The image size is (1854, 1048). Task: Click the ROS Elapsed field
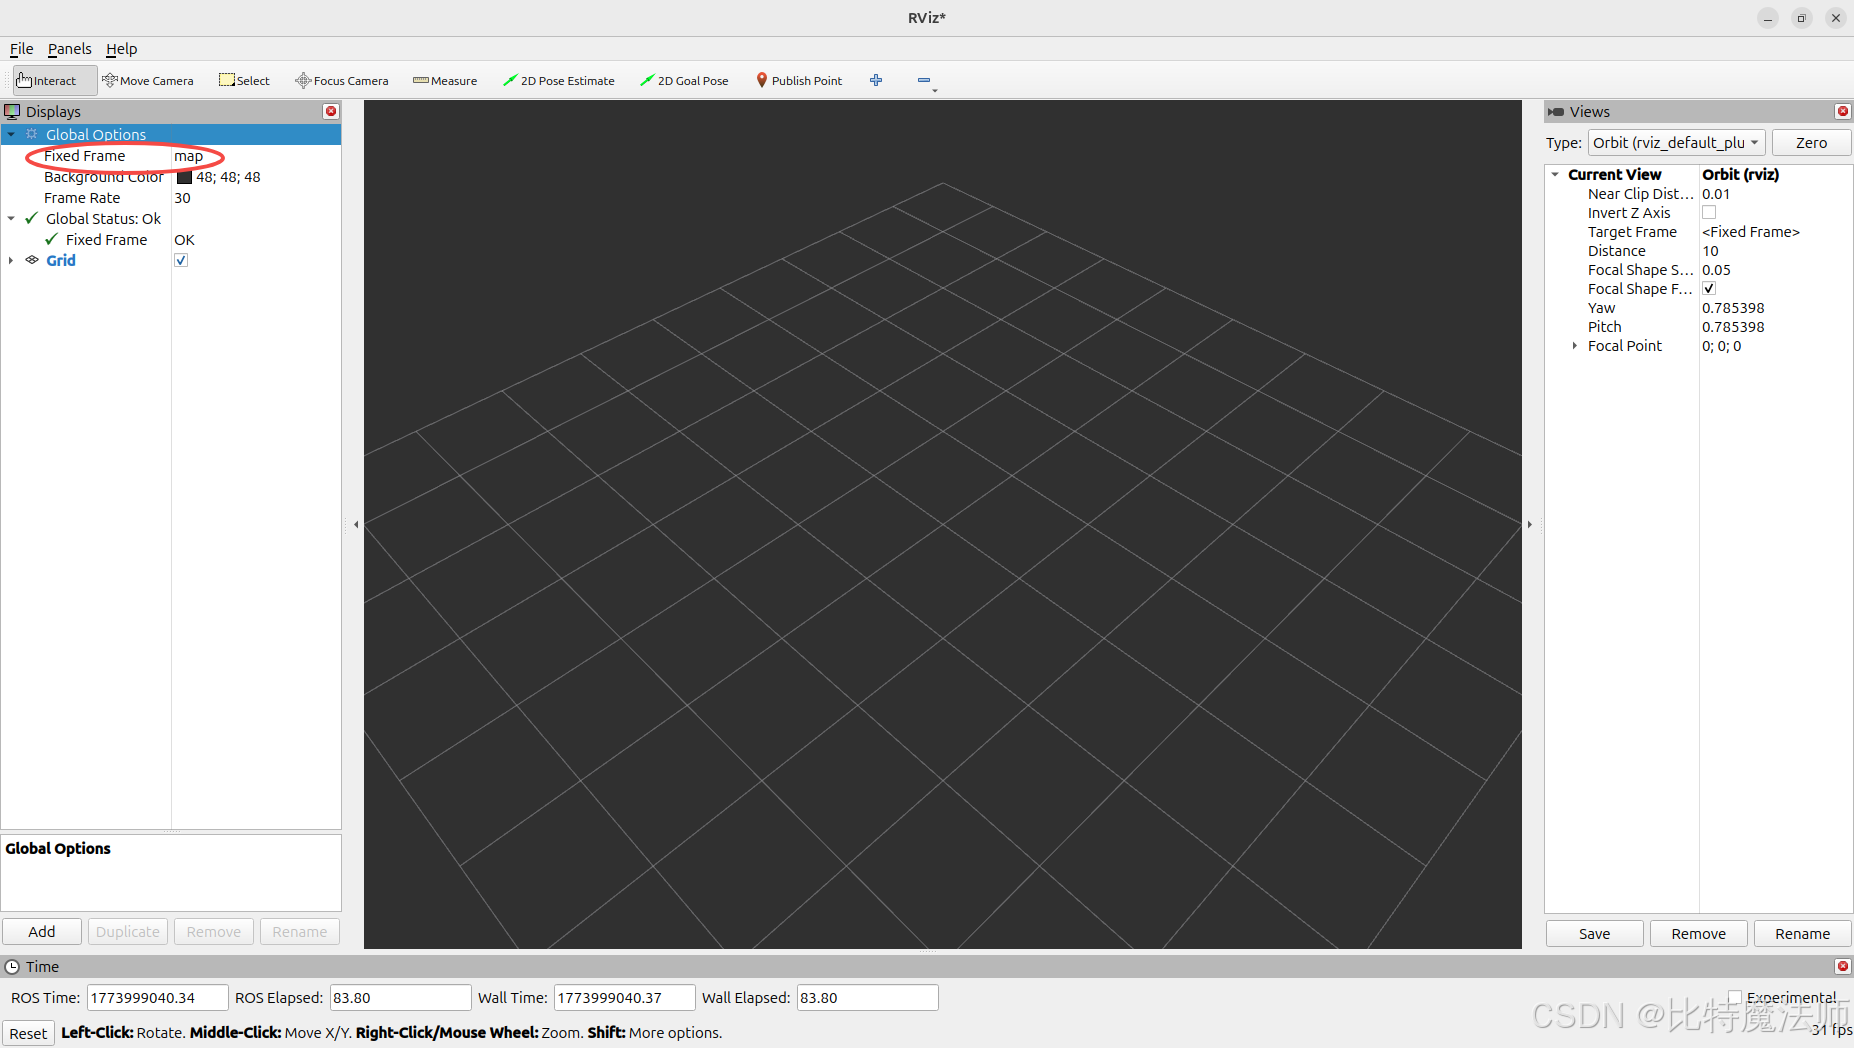click(x=400, y=997)
